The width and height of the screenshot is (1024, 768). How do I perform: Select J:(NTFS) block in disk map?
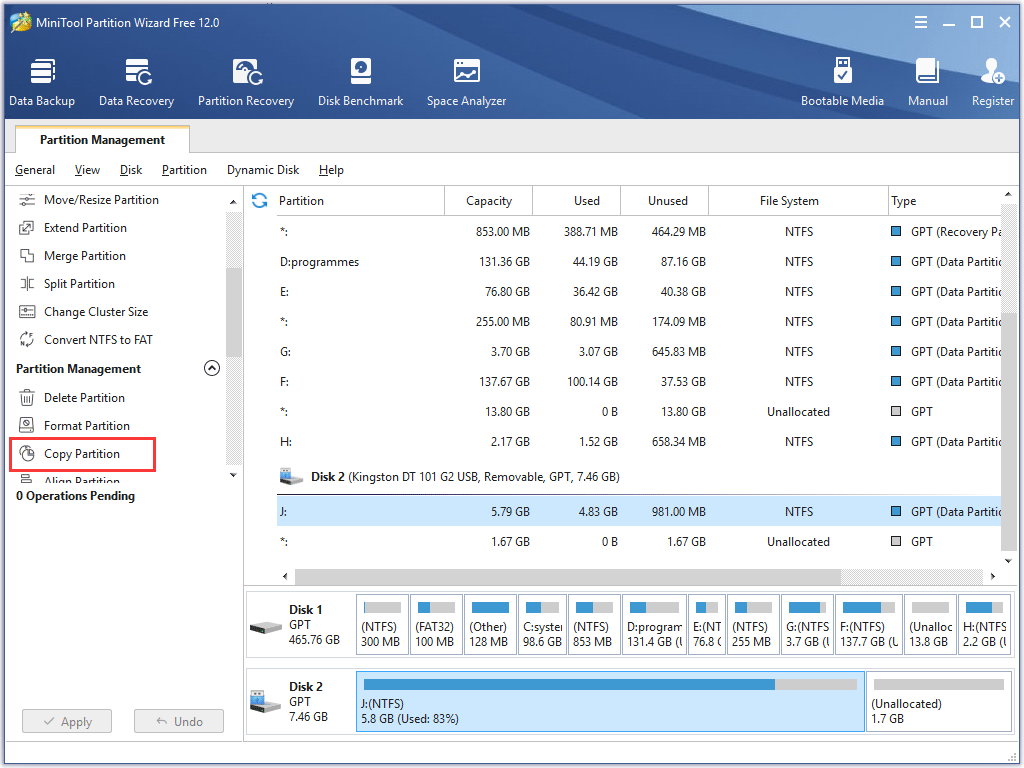610,701
